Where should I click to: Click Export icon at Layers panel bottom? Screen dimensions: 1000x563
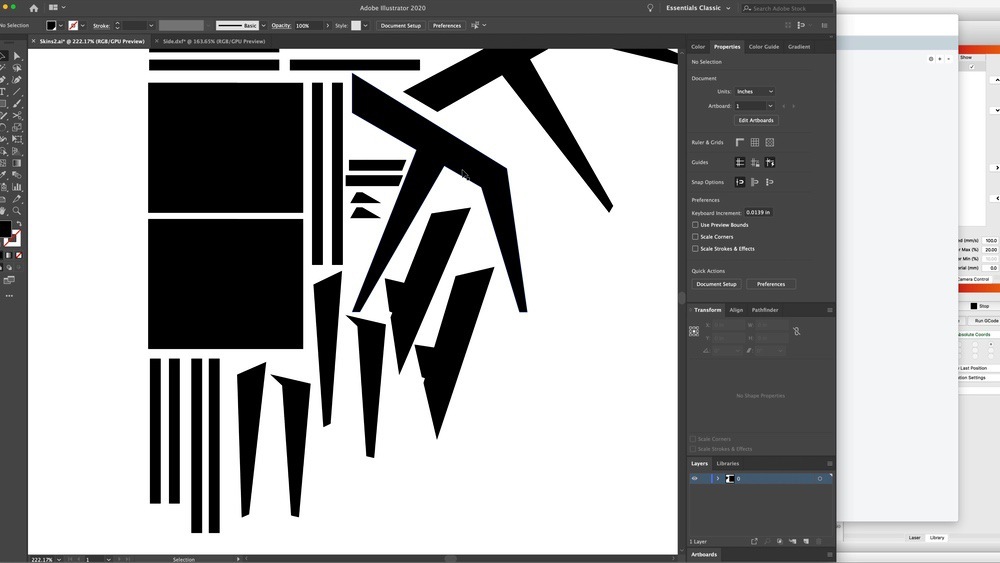pyautogui.click(x=754, y=541)
